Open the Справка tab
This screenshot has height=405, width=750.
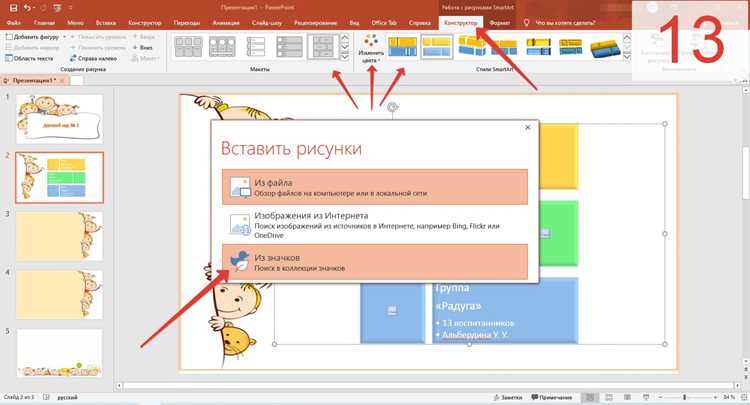(x=419, y=22)
